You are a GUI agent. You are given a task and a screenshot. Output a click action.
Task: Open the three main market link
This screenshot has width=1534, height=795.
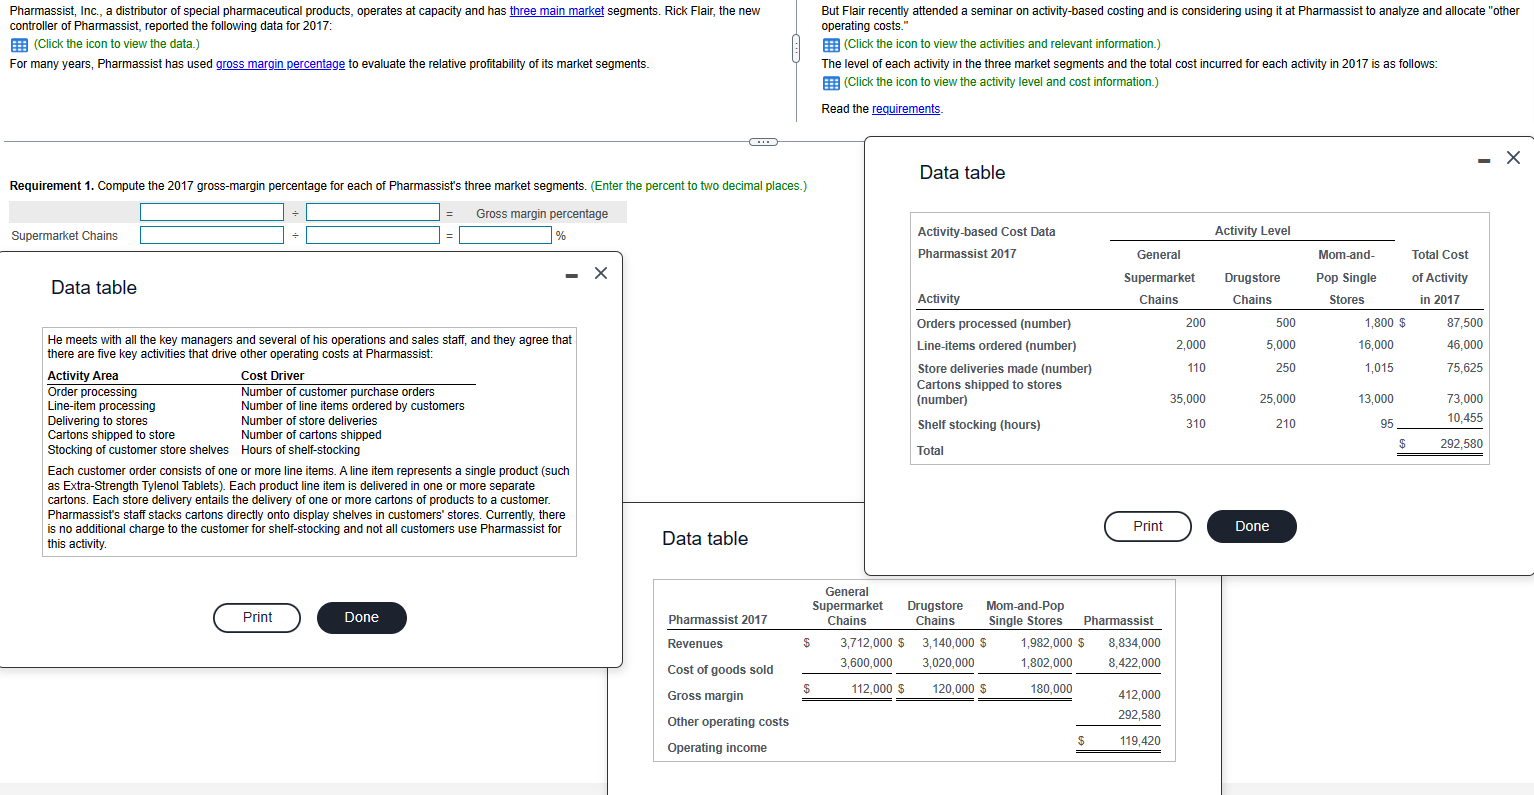pos(557,11)
